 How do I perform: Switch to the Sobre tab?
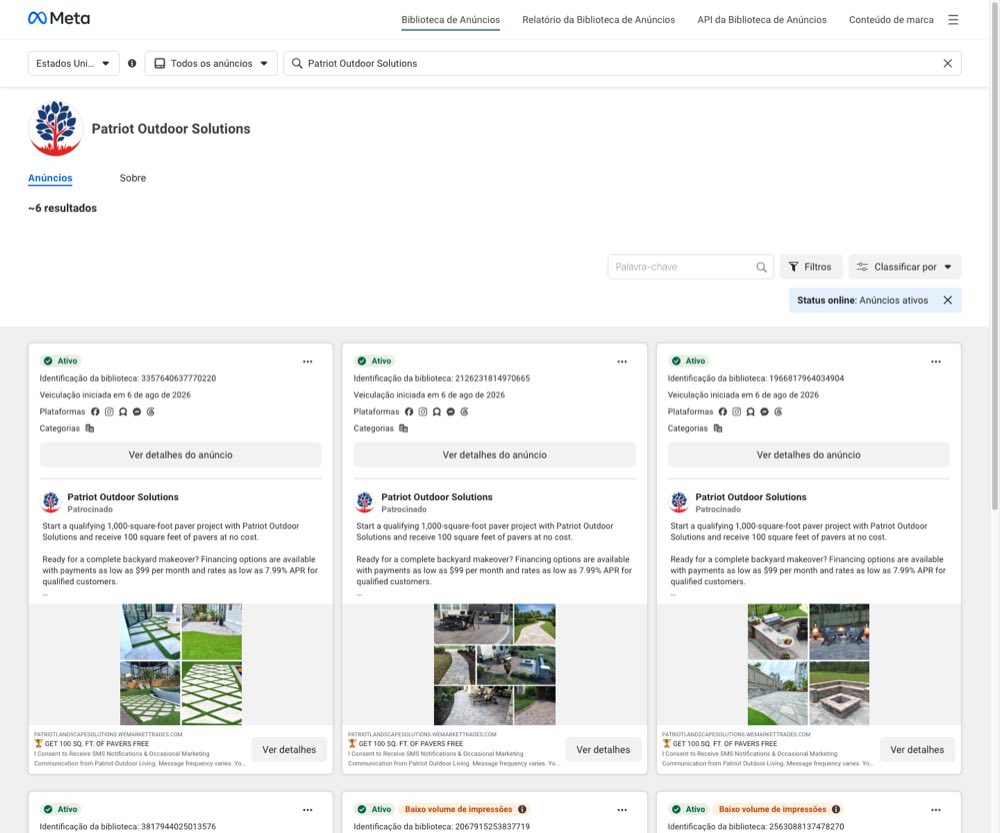point(133,178)
